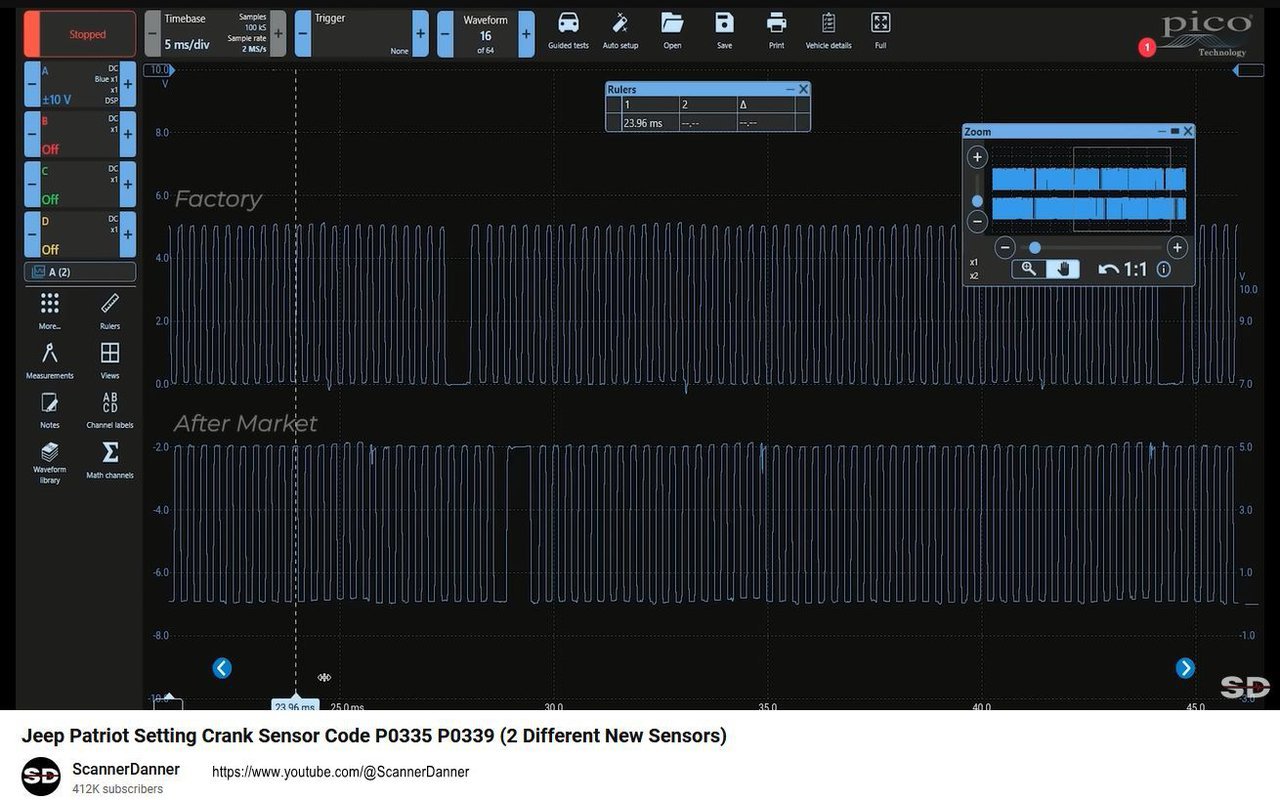Image resolution: width=1280 pixels, height=800 pixels.
Task: Open Channel labels tool
Action: click(110, 410)
